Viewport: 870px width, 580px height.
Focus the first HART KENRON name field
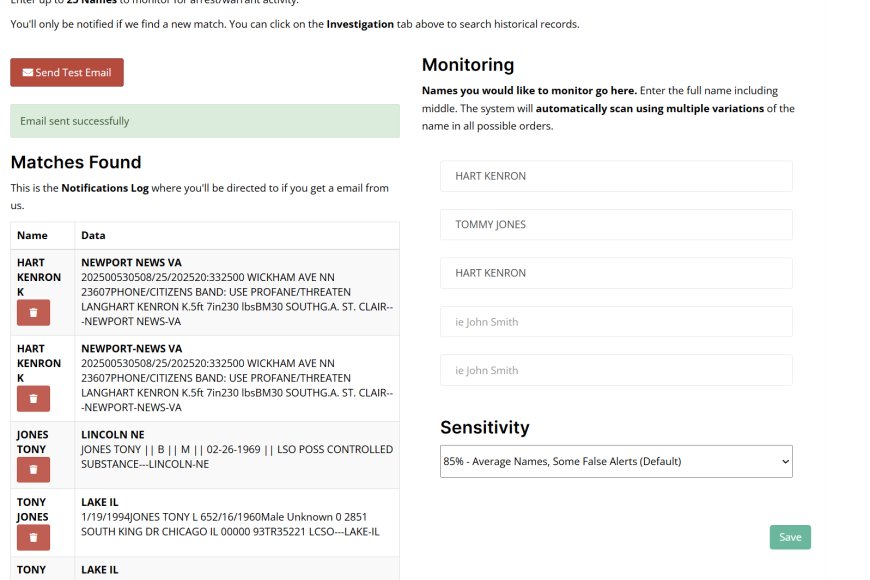pos(616,176)
